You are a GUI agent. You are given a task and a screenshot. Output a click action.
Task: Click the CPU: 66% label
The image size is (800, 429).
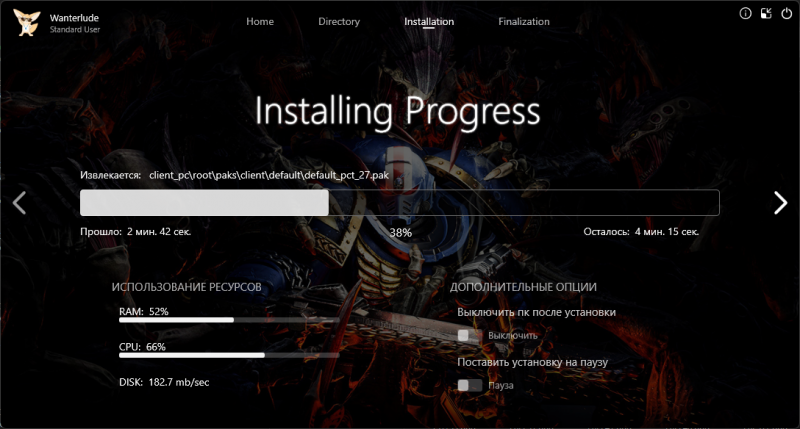(142, 347)
